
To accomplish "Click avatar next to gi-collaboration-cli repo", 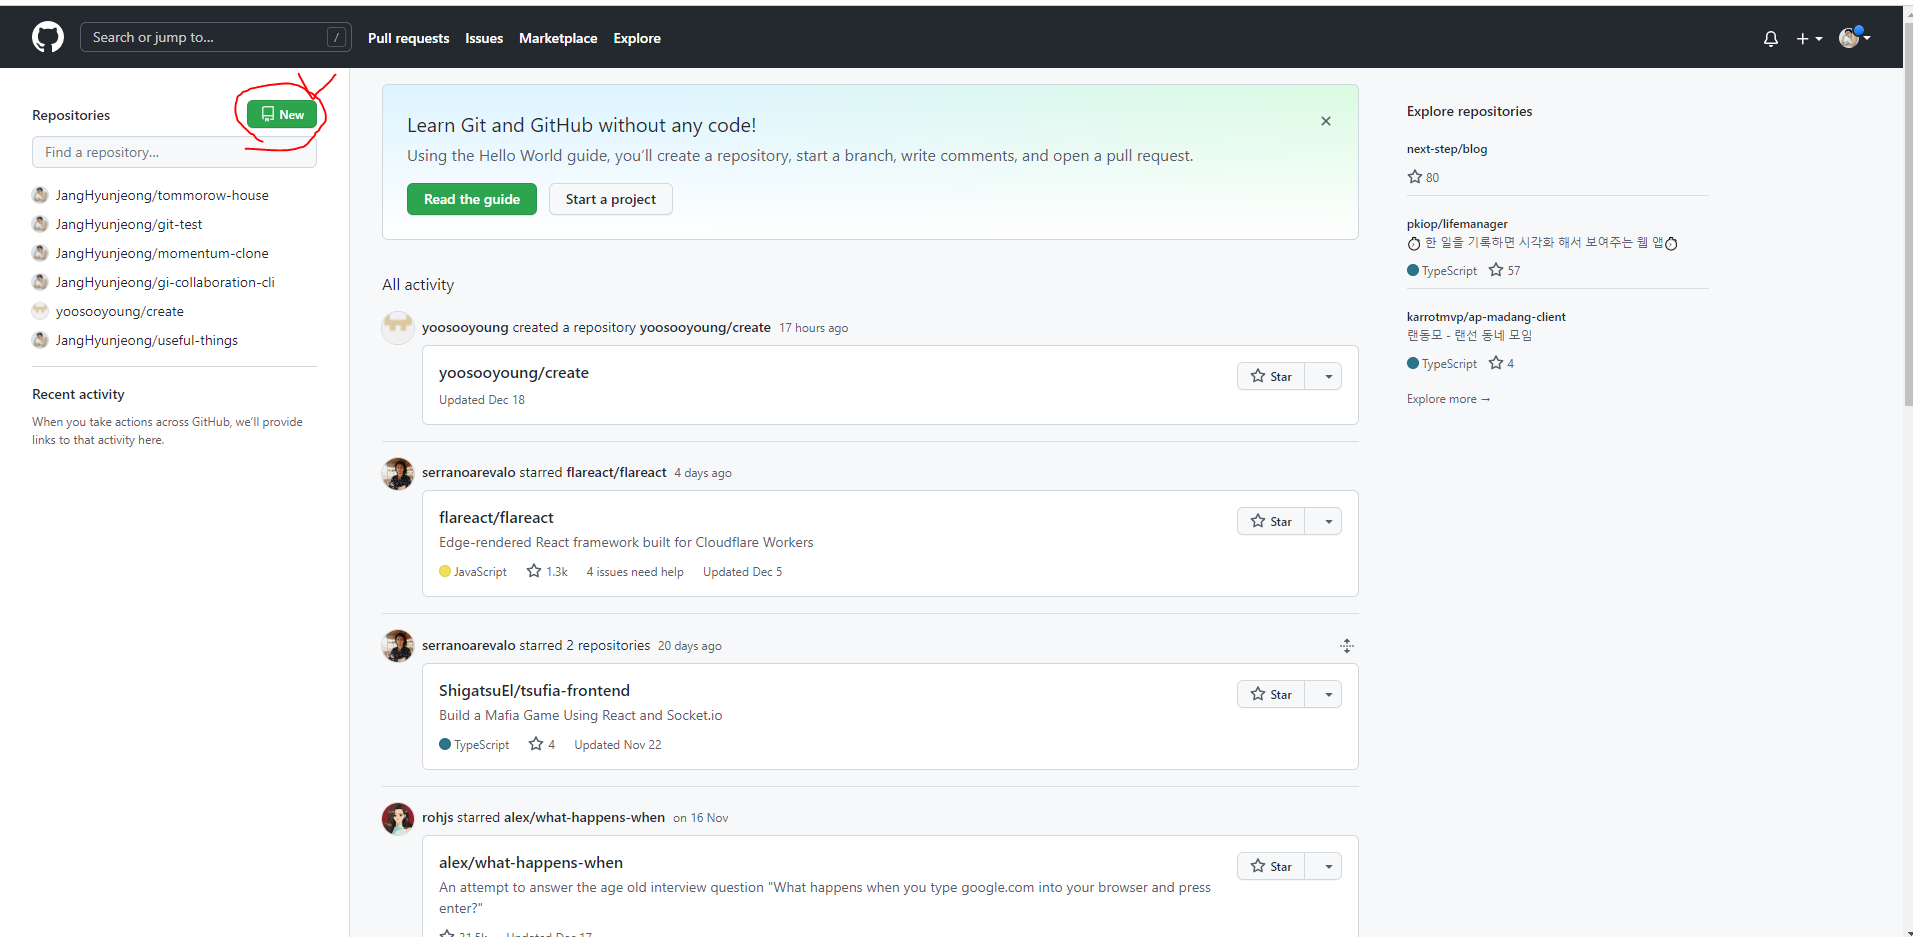I will [x=40, y=282].
